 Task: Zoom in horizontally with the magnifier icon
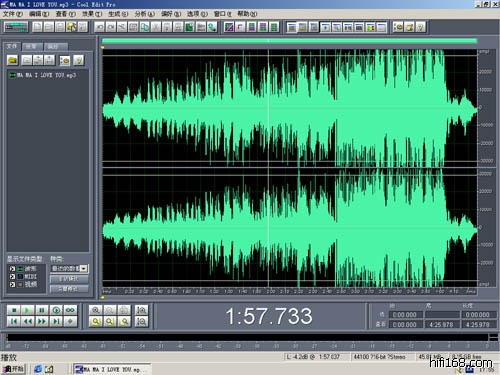click(96, 310)
